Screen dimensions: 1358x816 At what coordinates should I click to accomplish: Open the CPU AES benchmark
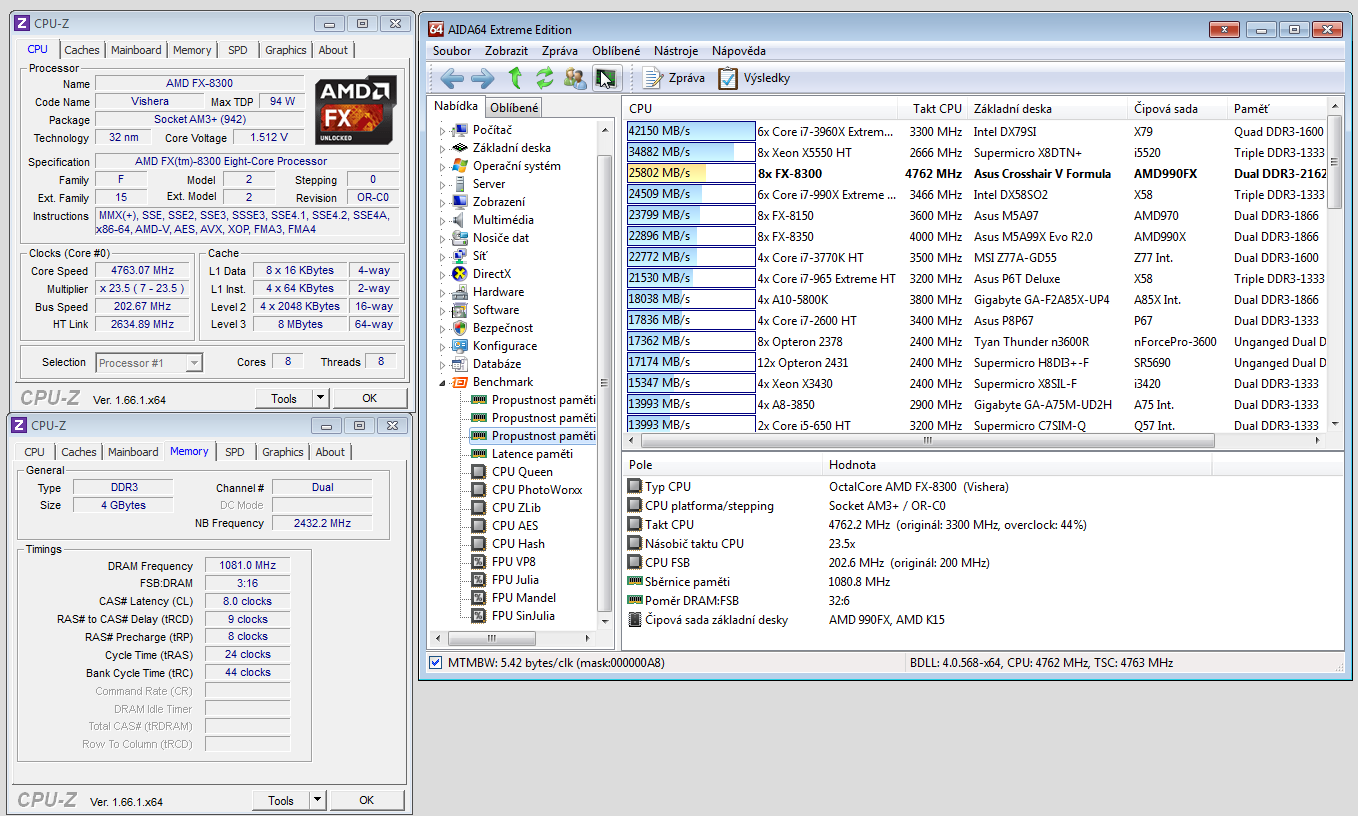pyautogui.click(x=515, y=526)
